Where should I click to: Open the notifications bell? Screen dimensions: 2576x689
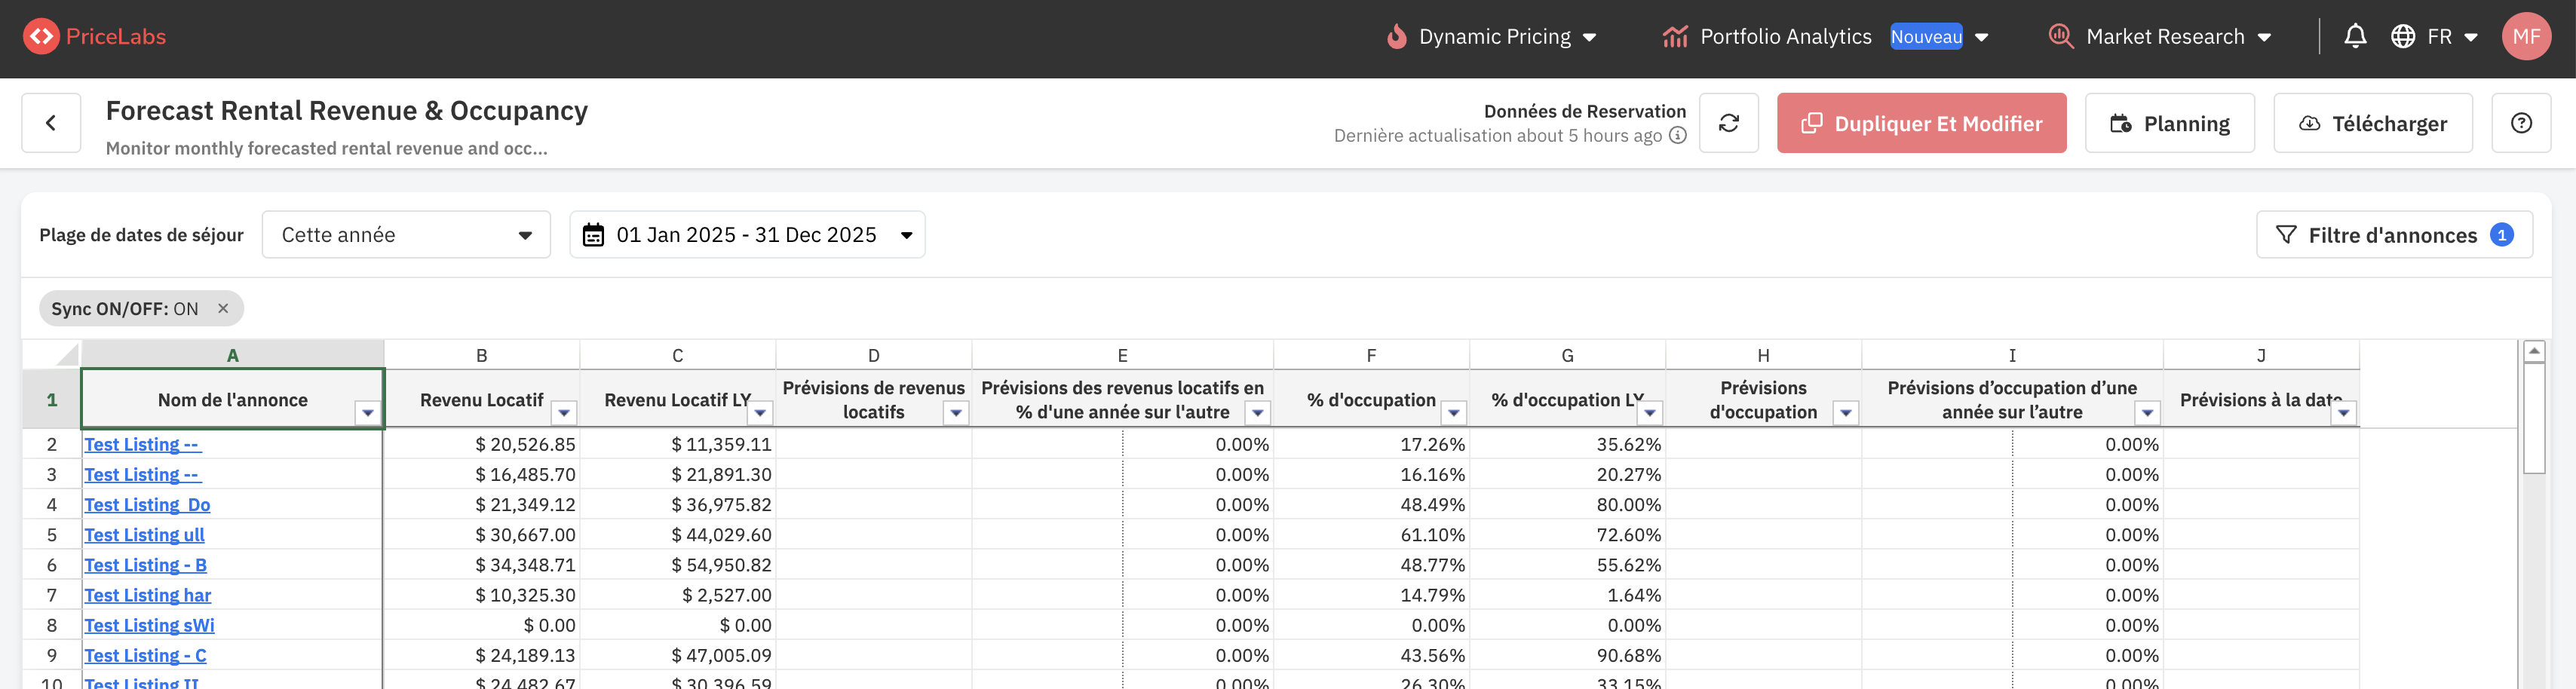pyautogui.click(x=2355, y=37)
